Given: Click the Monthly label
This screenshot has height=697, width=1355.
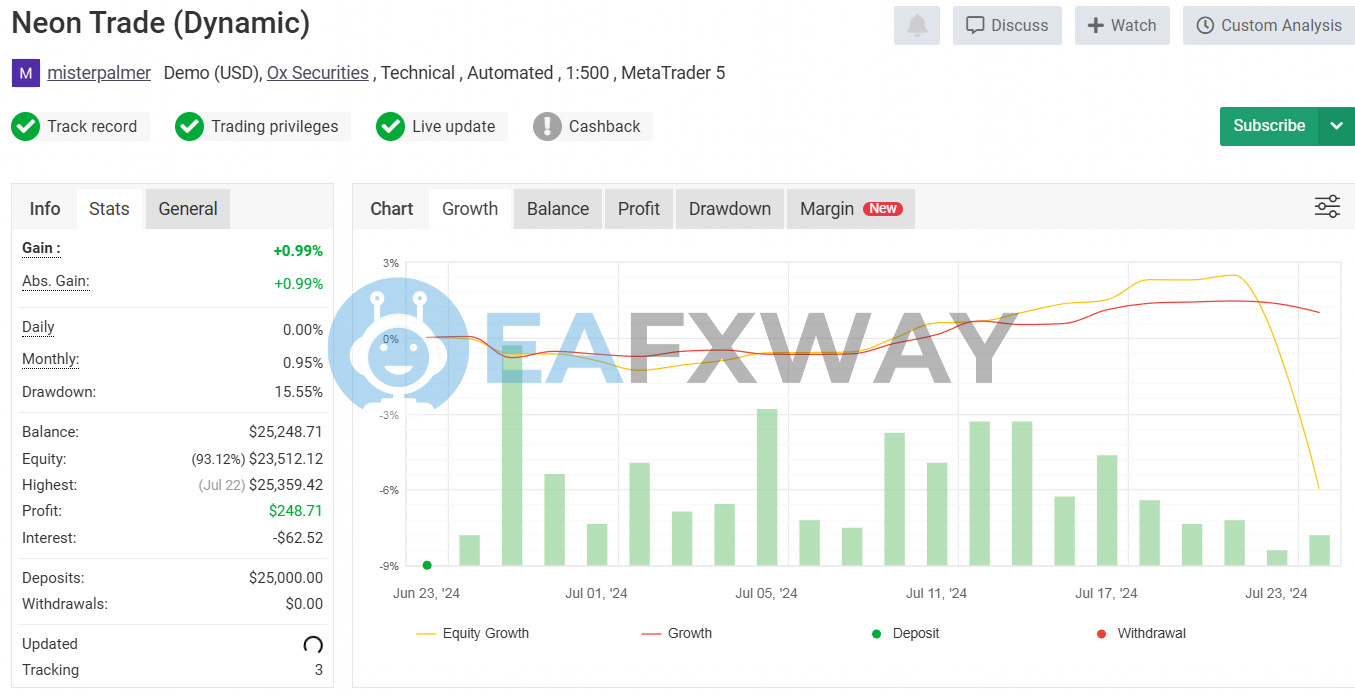Looking at the screenshot, I should (50, 359).
